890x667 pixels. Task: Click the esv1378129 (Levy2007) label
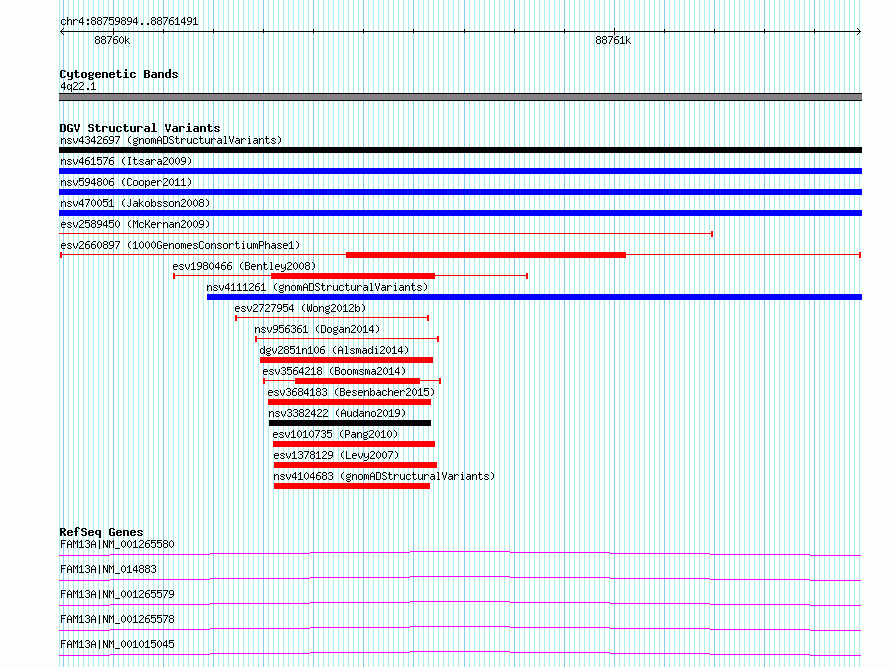pos(336,455)
